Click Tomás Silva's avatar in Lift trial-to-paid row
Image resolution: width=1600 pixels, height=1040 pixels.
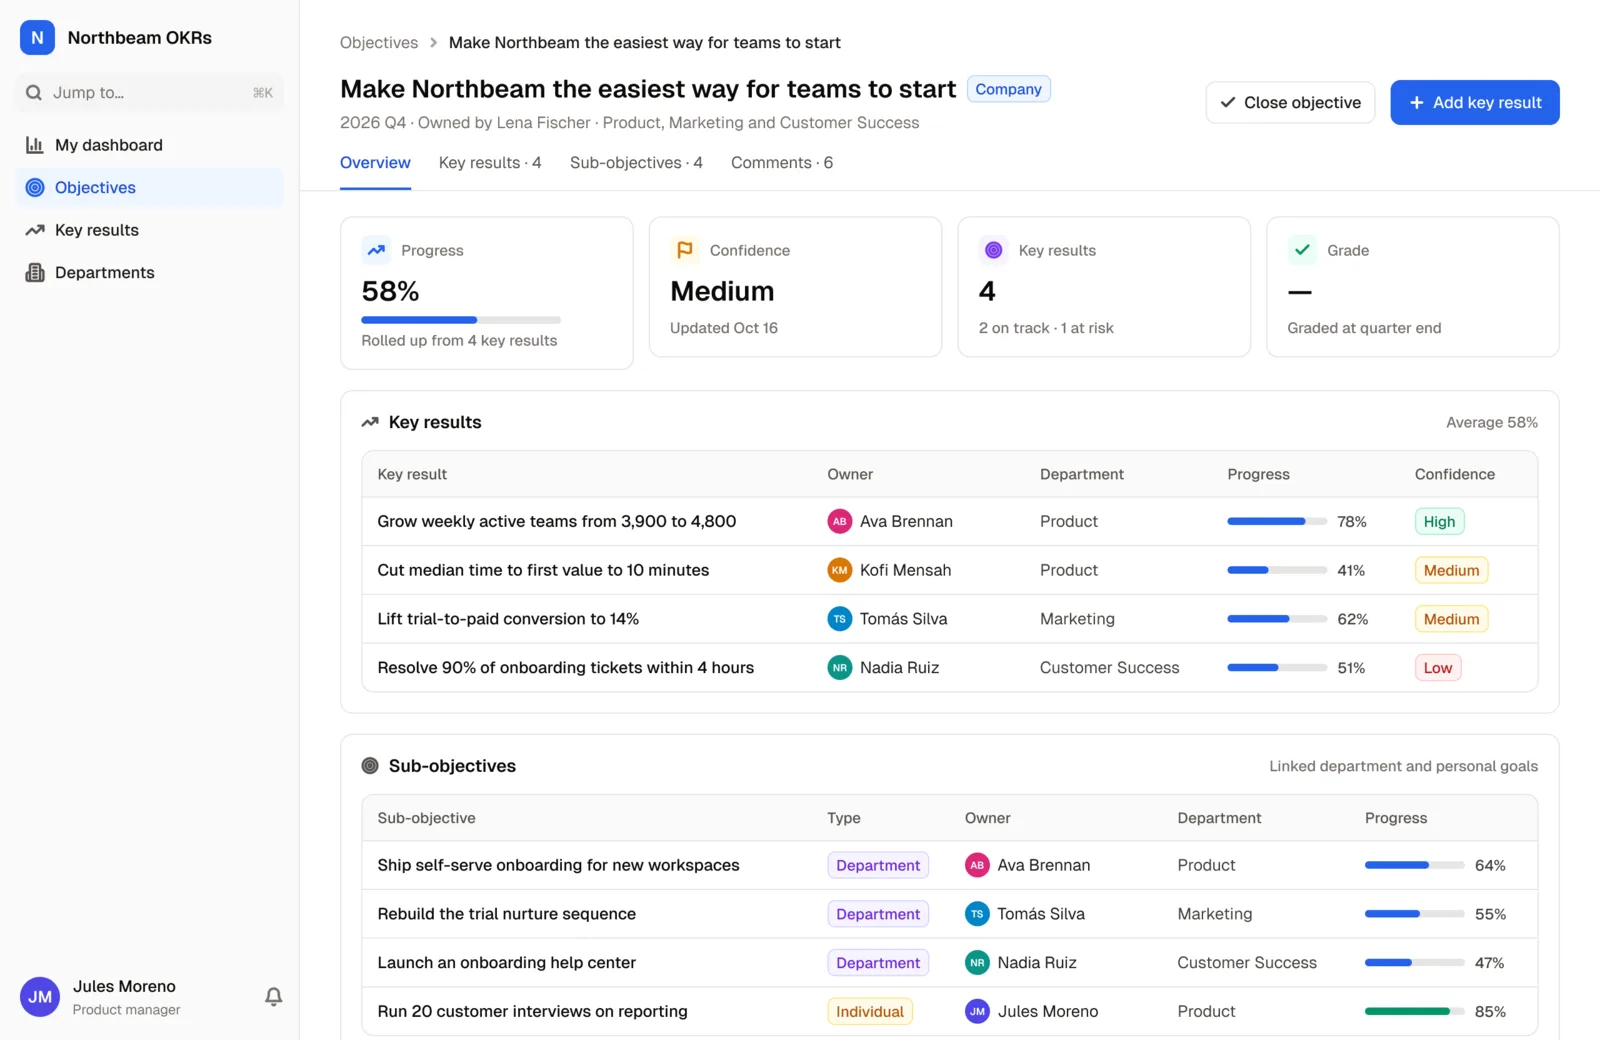pyautogui.click(x=840, y=619)
